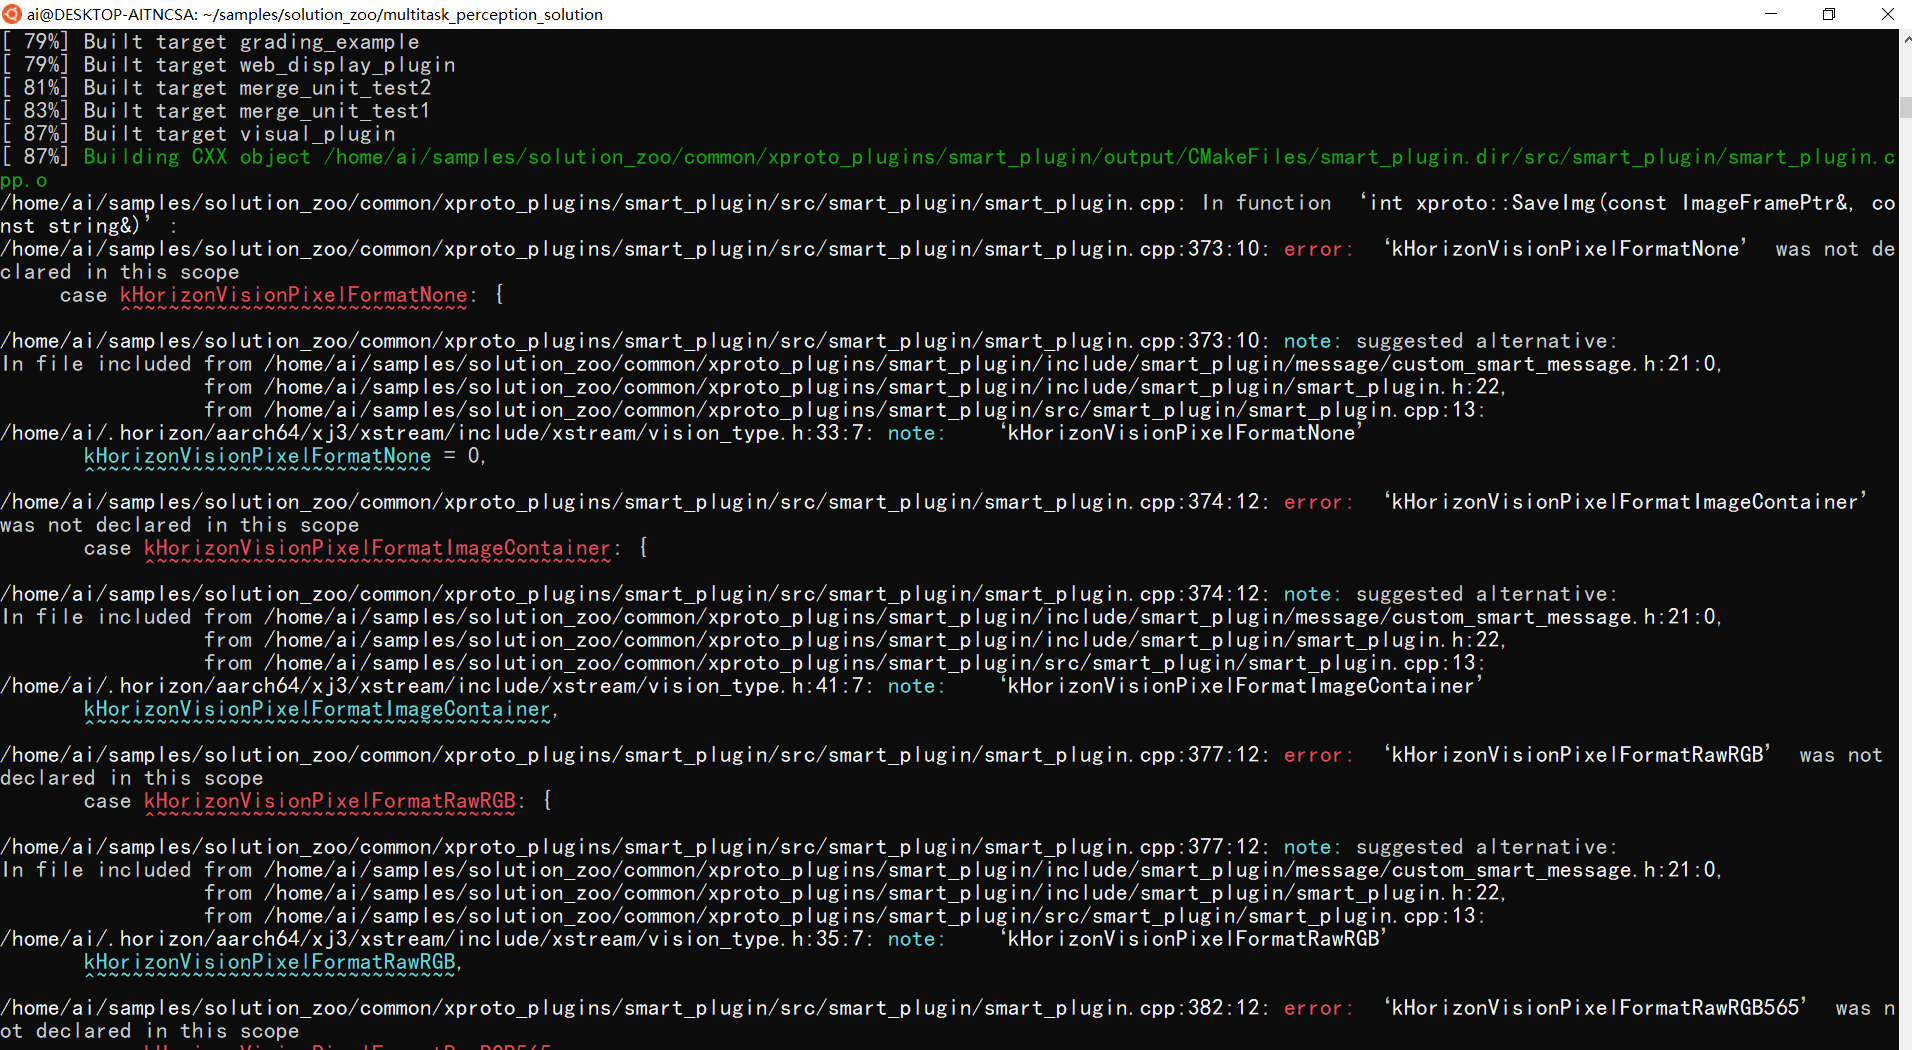Click the vertical scrollbar thumb

(x=1905, y=107)
